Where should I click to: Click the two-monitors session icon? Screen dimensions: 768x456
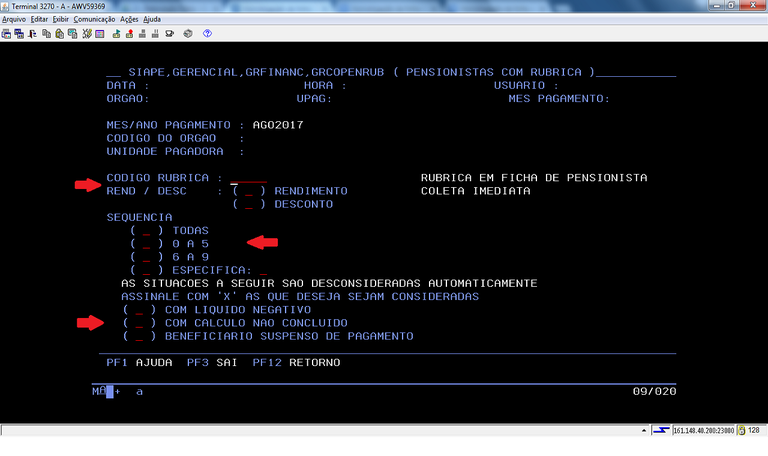[19, 34]
